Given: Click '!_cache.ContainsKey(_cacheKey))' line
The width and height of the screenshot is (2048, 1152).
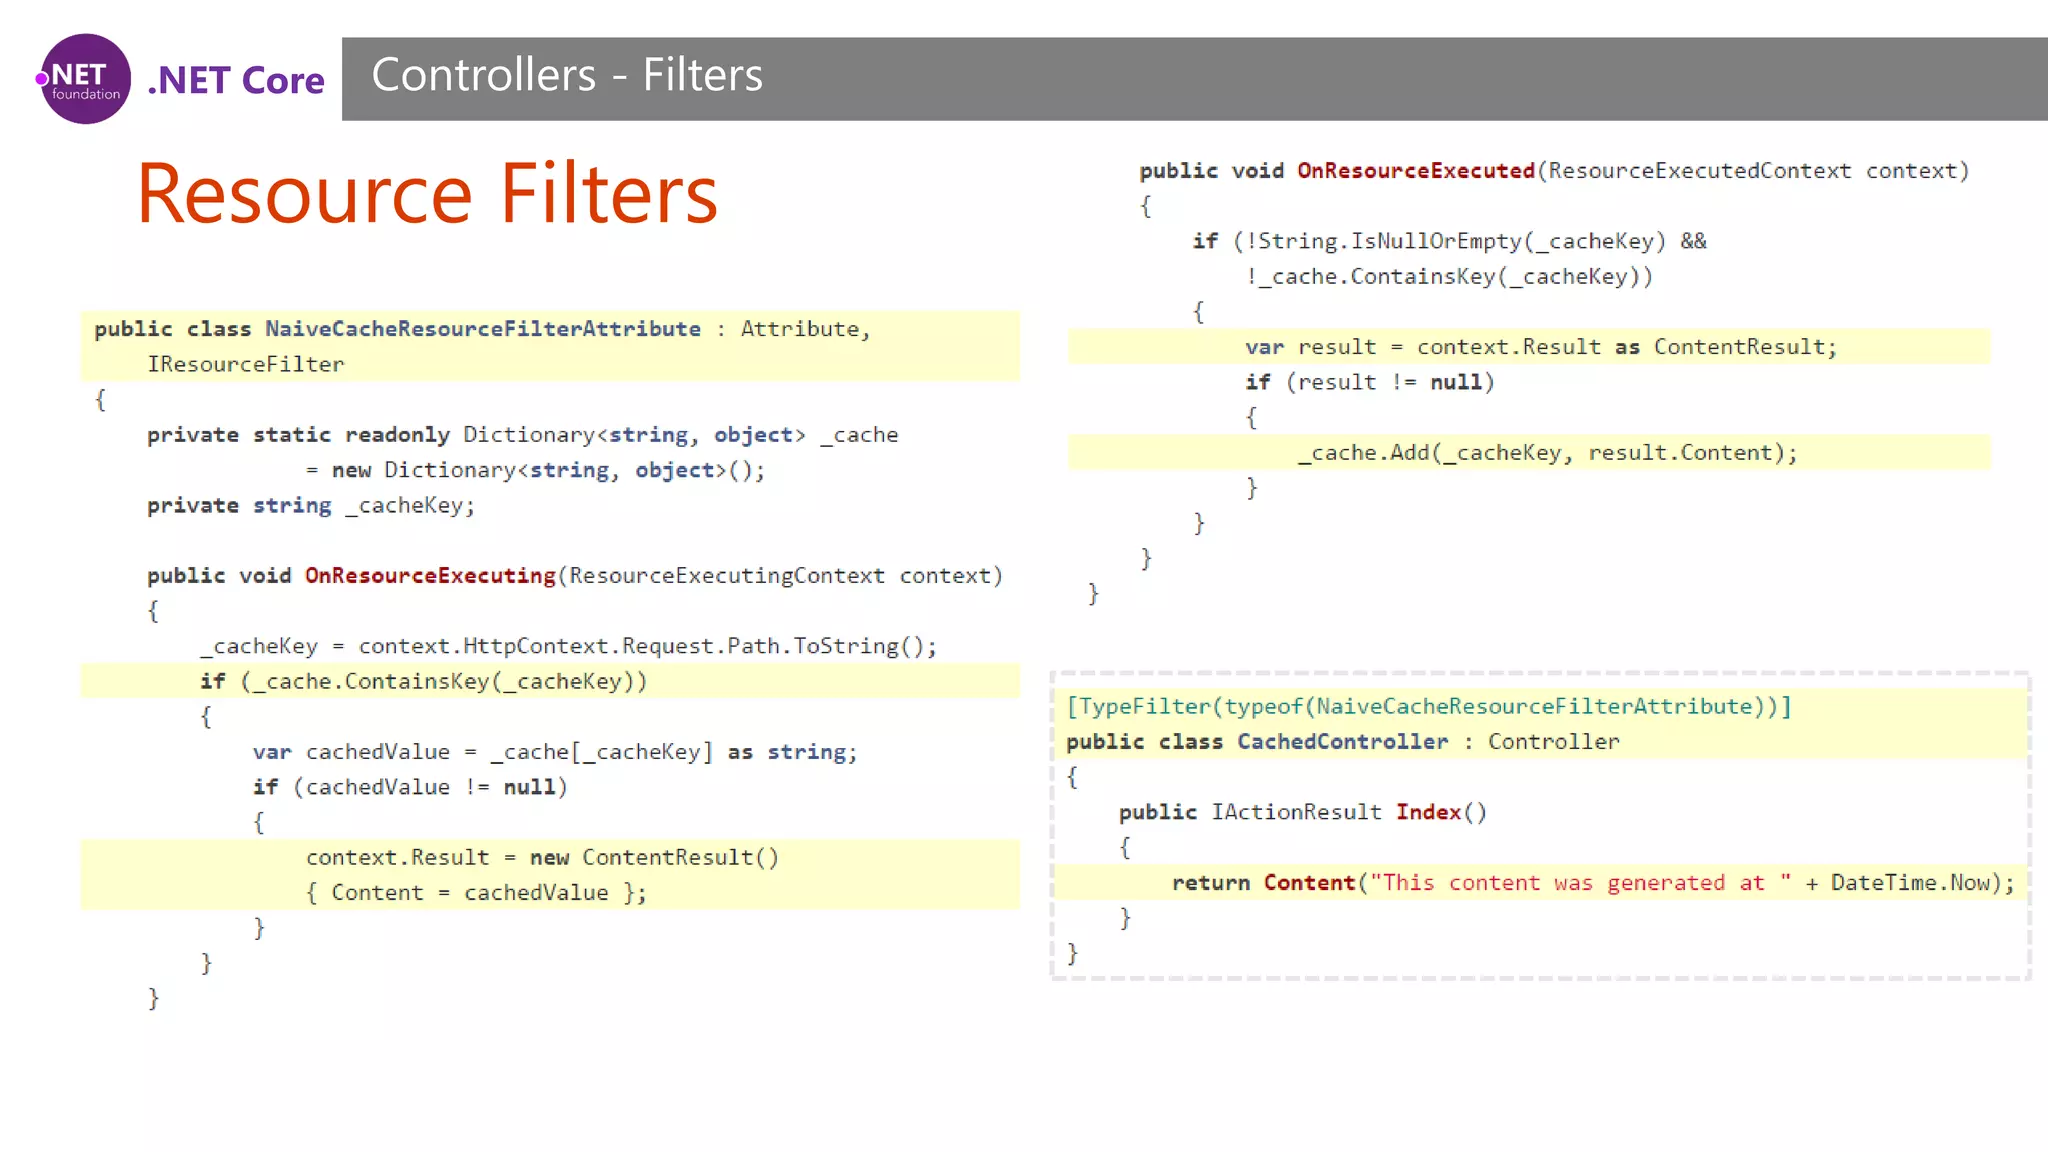Looking at the screenshot, I should point(1449,277).
